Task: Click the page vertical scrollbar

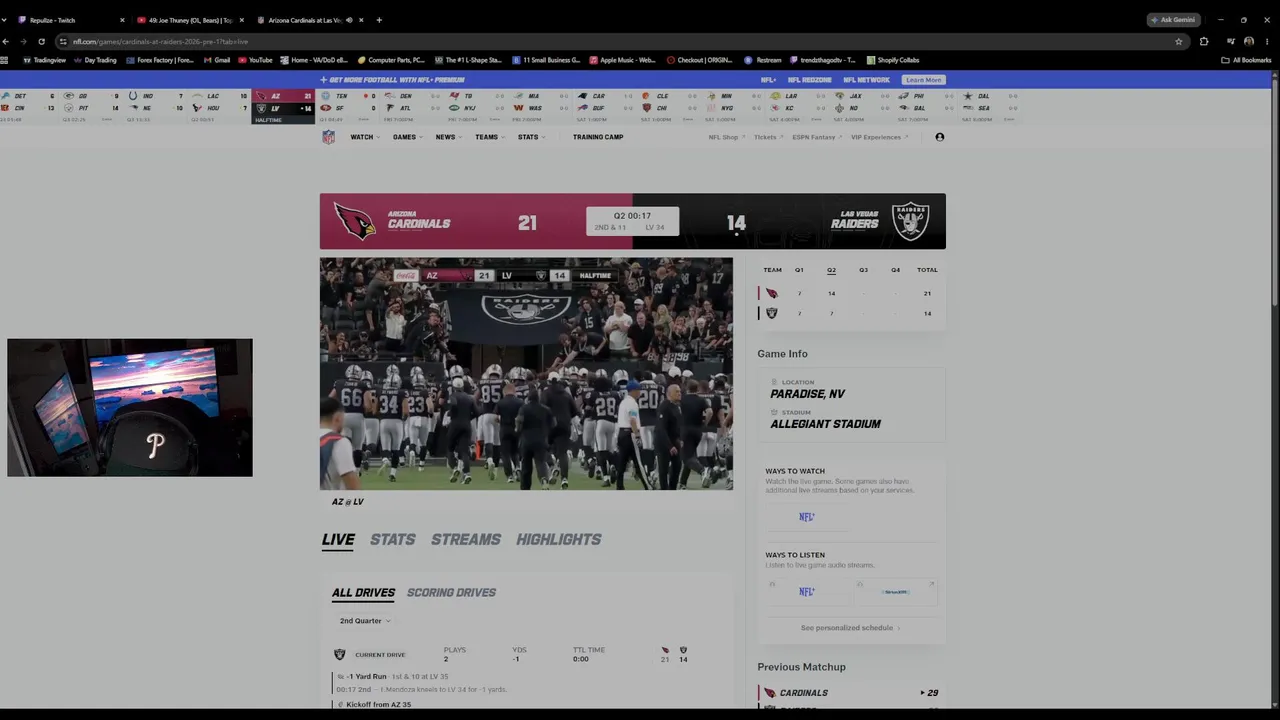Action: (x=1276, y=190)
